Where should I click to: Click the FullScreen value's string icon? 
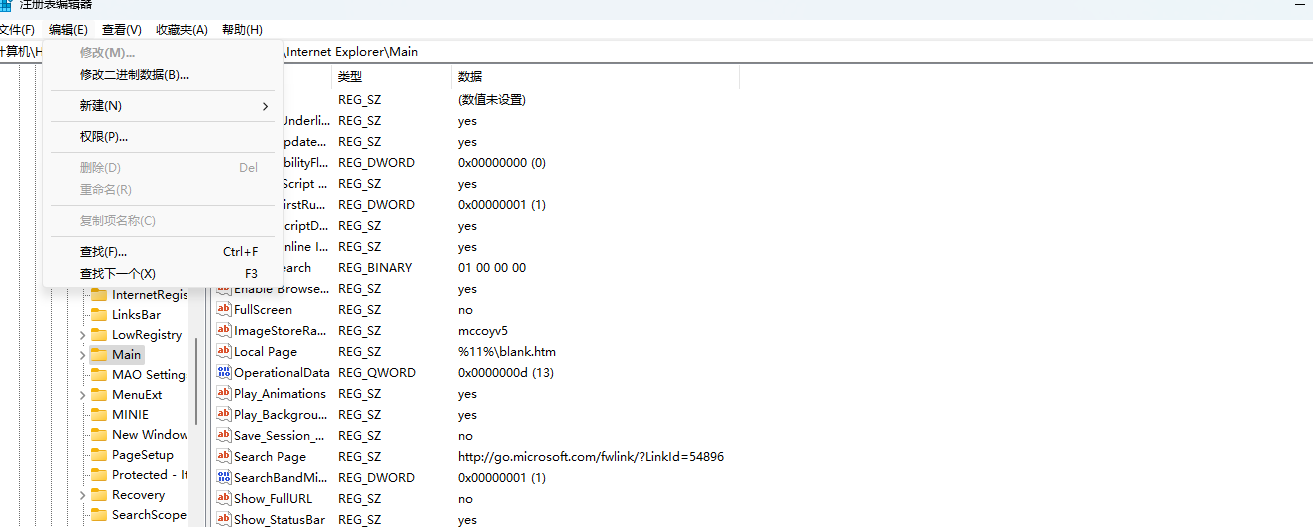coord(224,310)
